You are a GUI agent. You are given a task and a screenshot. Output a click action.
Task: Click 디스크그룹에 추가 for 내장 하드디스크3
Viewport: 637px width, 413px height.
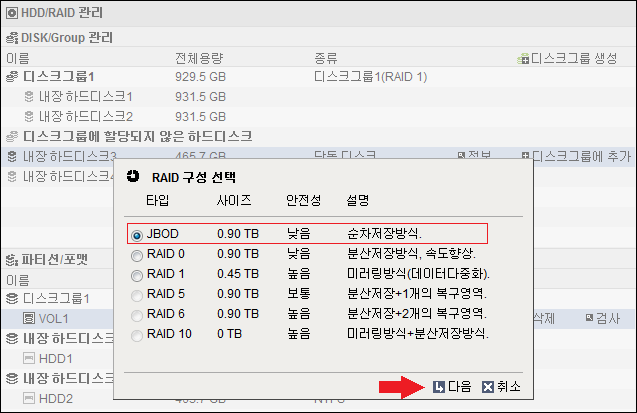click(x=576, y=156)
